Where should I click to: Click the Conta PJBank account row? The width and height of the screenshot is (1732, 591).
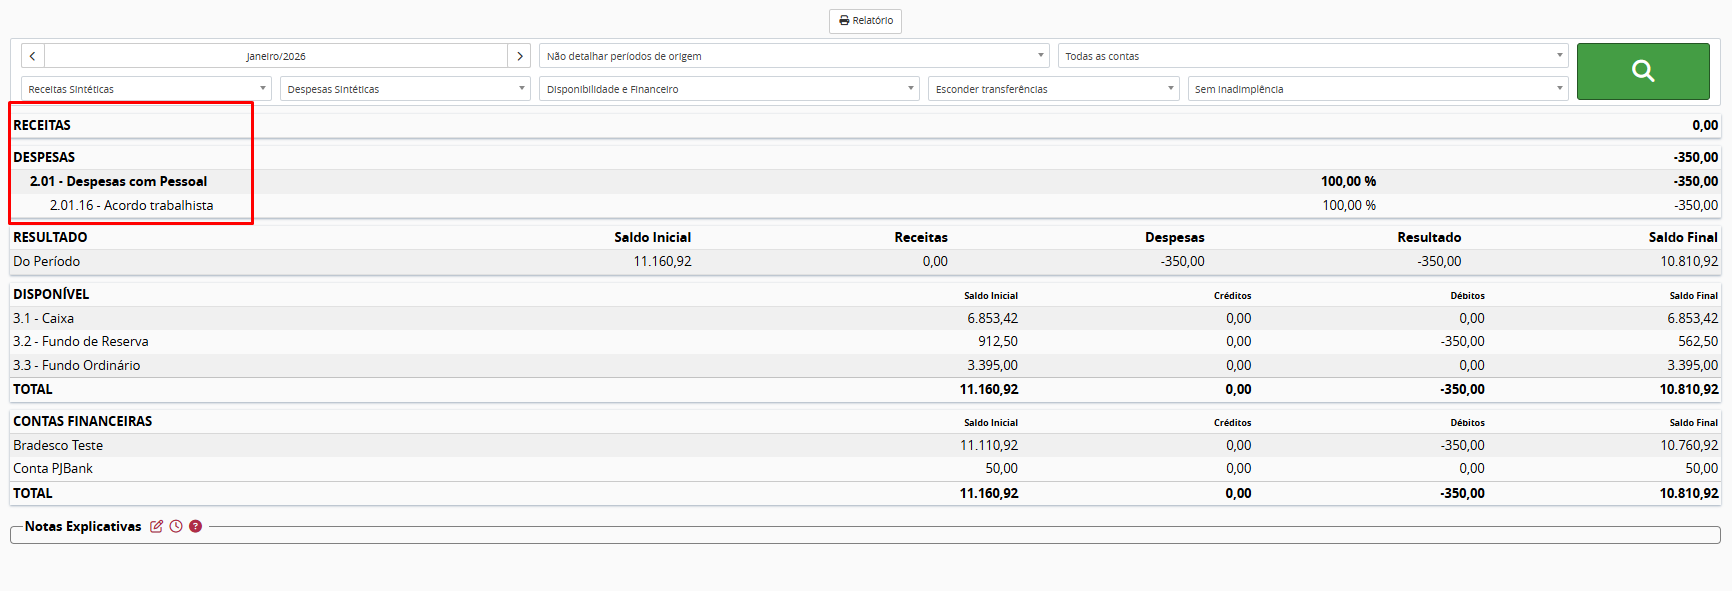click(x=53, y=468)
